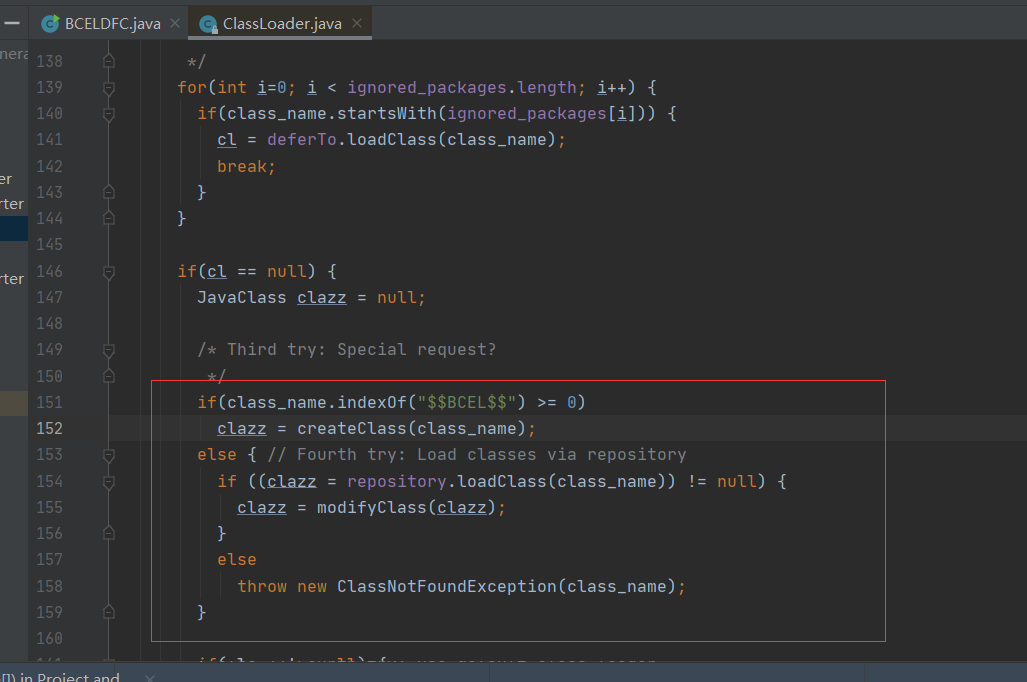Click line number 155 in the gutter
The height and width of the screenshot is (682, 1027).
click(50, 507)
